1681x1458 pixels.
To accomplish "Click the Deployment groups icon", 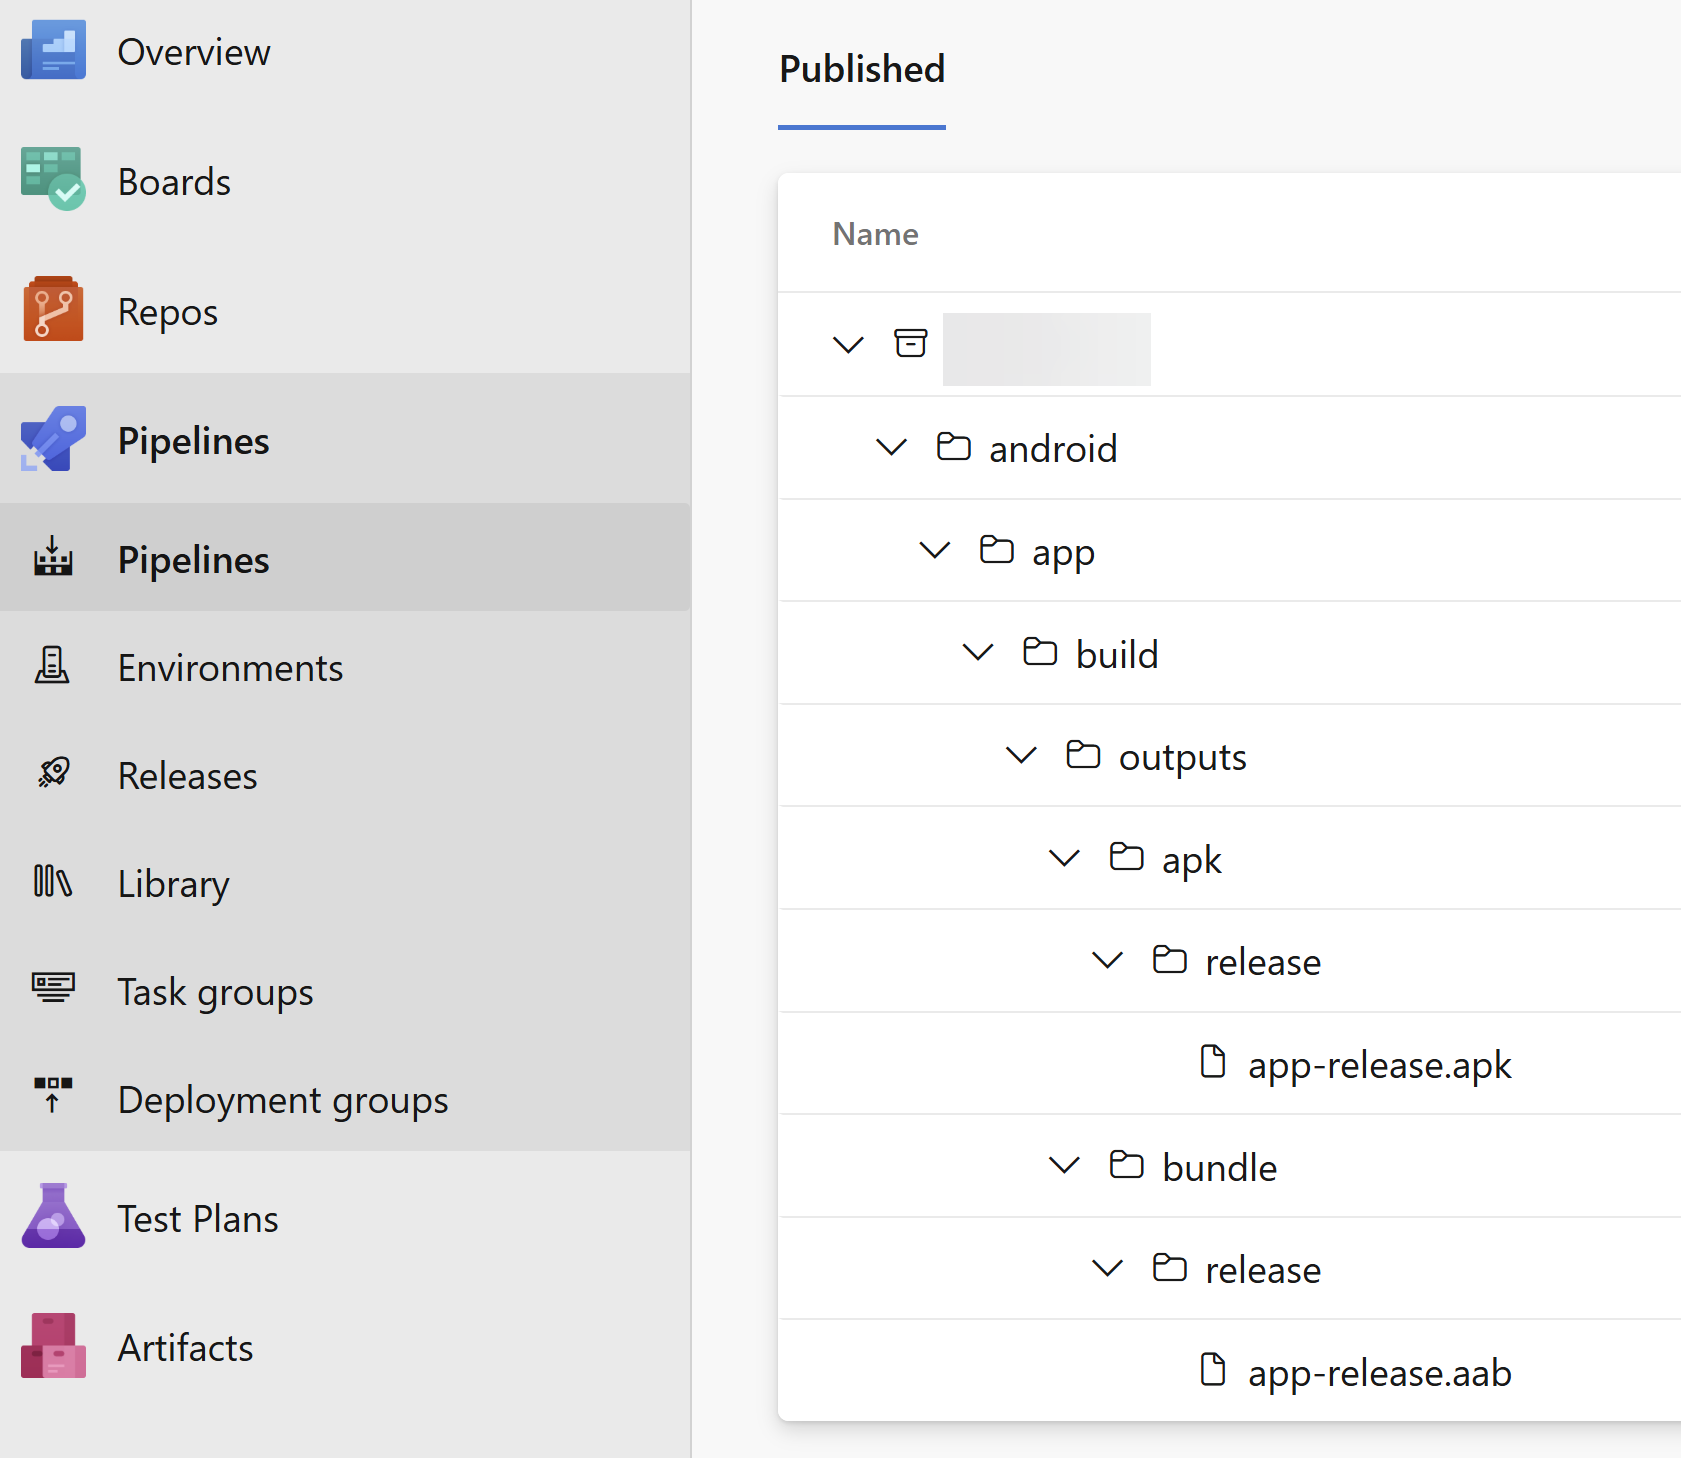I will pos(53,1096).
